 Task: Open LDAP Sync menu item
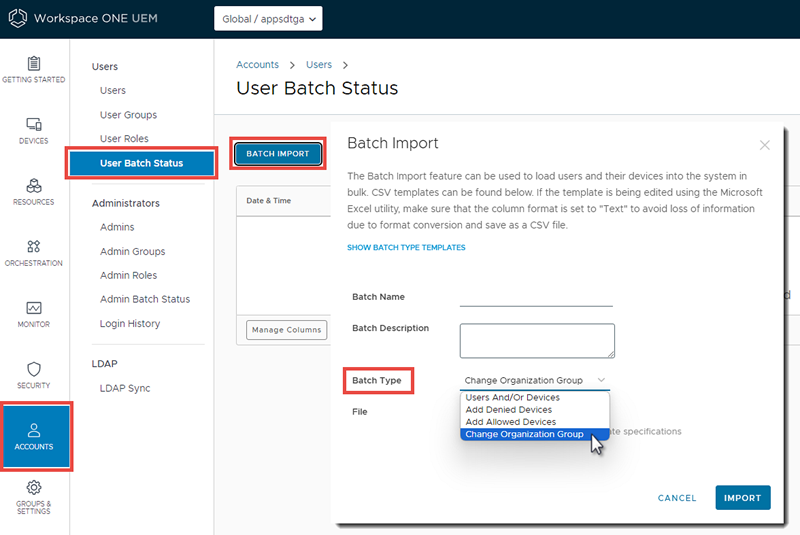tap(125, 389)
